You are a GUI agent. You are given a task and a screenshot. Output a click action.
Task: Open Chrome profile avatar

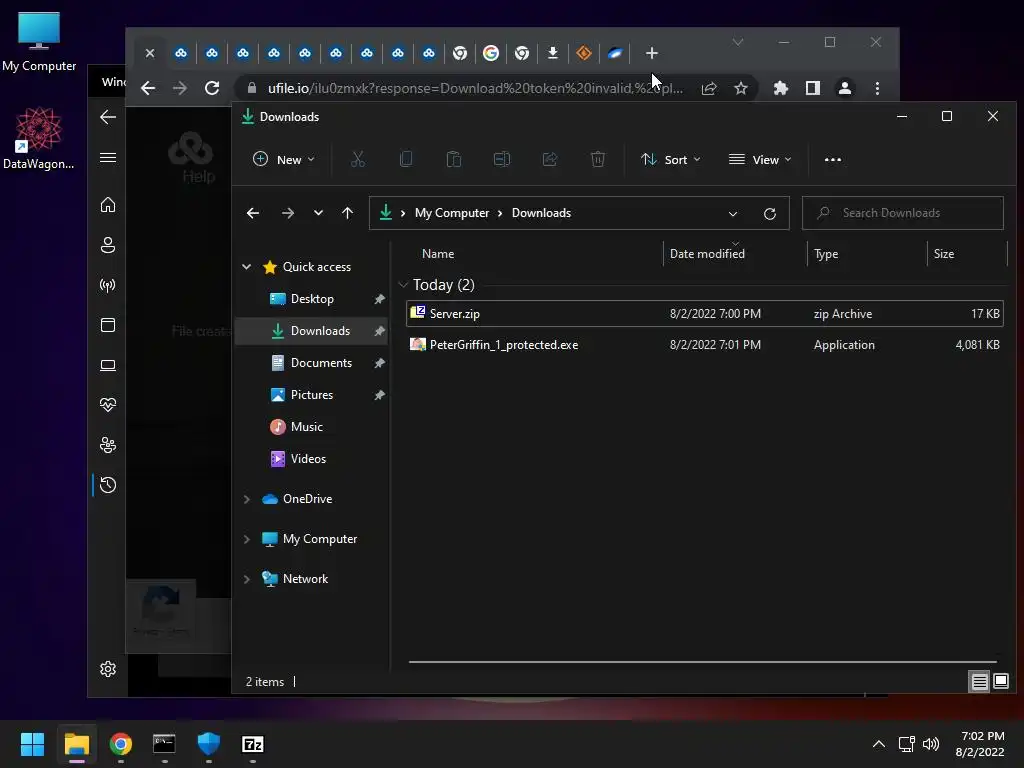coord(844,88)
